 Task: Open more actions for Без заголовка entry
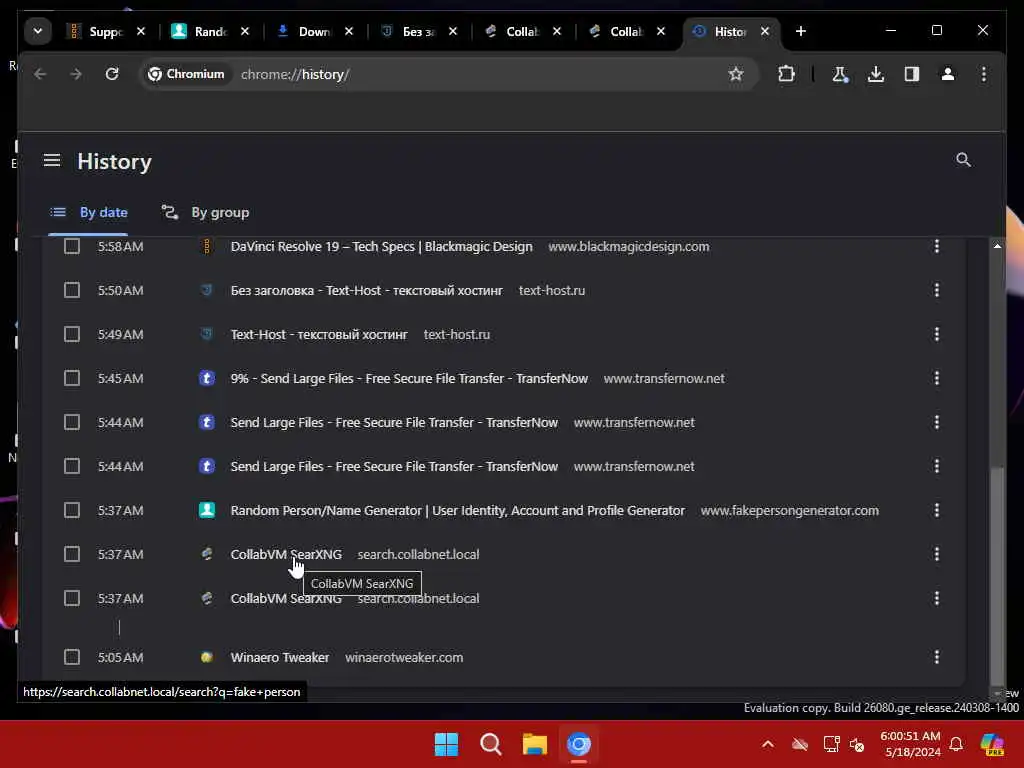point(936,291)
